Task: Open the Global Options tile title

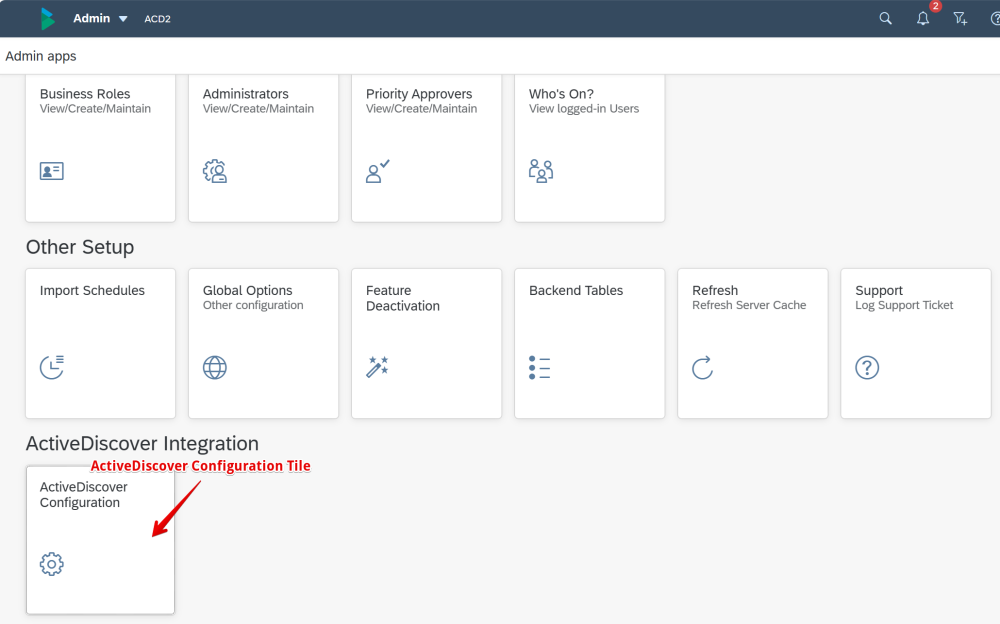Action: pos(247,290)
